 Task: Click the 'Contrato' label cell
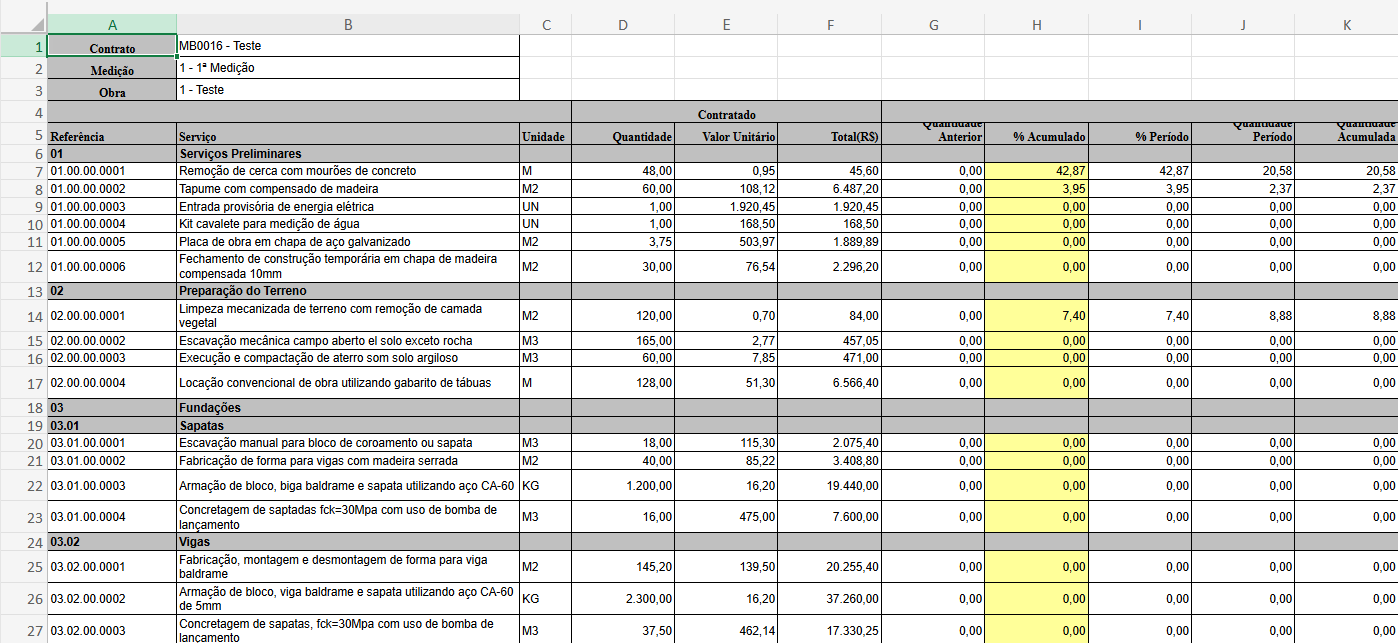[x=112, y=48]
